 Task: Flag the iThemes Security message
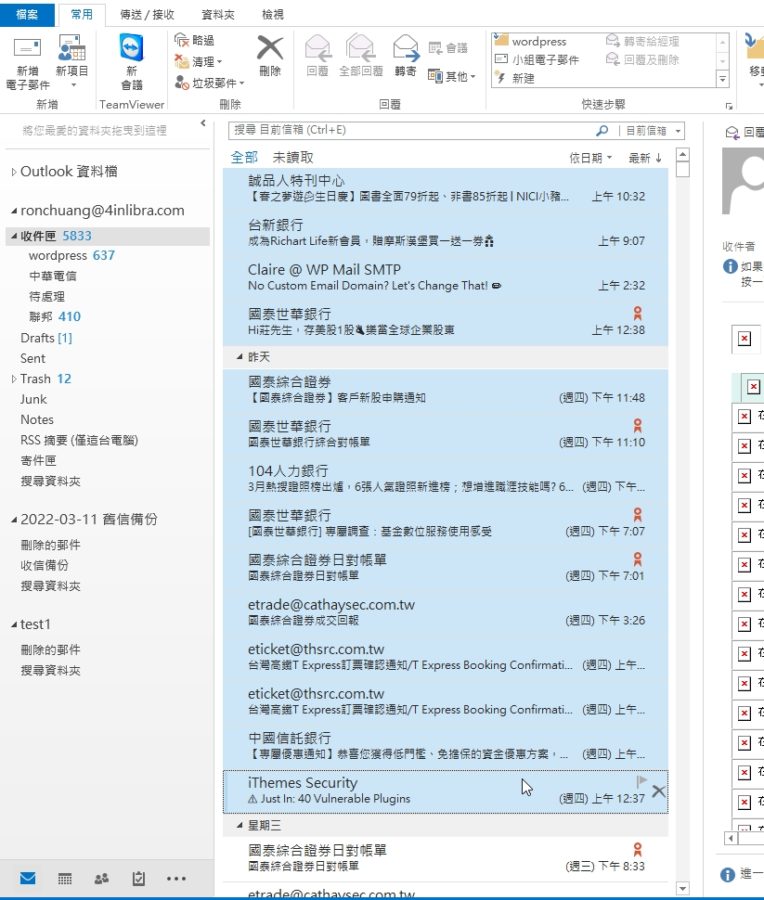click(x=642, y=781)
